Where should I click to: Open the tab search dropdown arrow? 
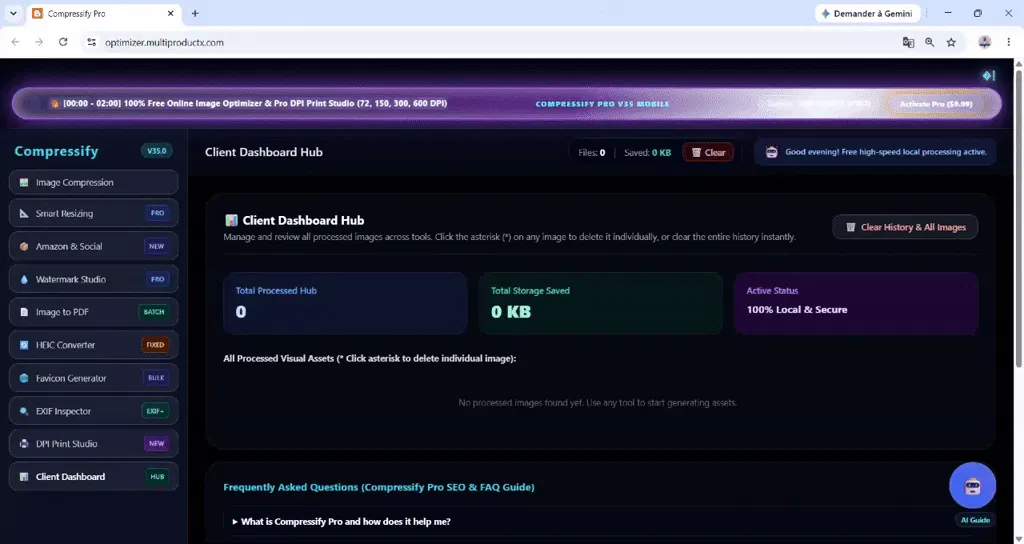(13, 13)
